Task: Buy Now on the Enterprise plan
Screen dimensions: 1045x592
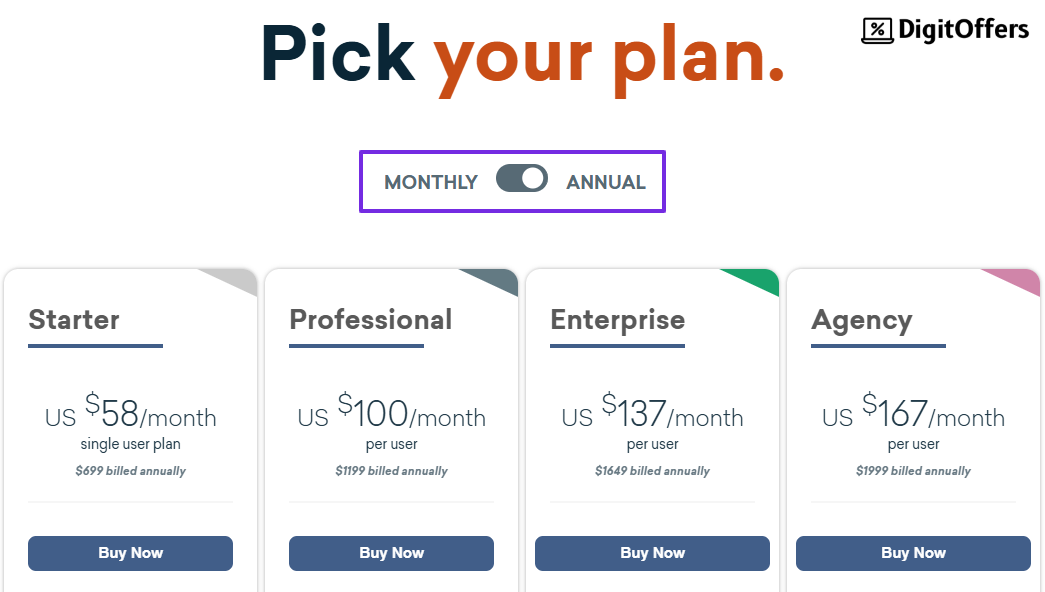Action: click(652, 553)
